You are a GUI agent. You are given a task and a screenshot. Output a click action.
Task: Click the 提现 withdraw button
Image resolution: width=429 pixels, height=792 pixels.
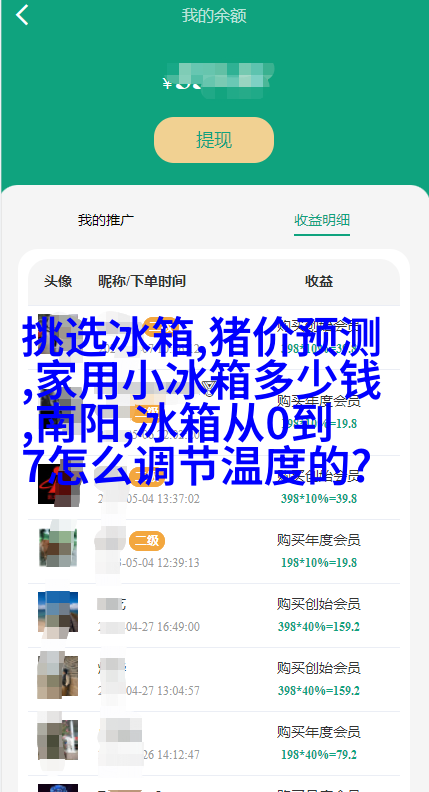(x=214, y=140)
